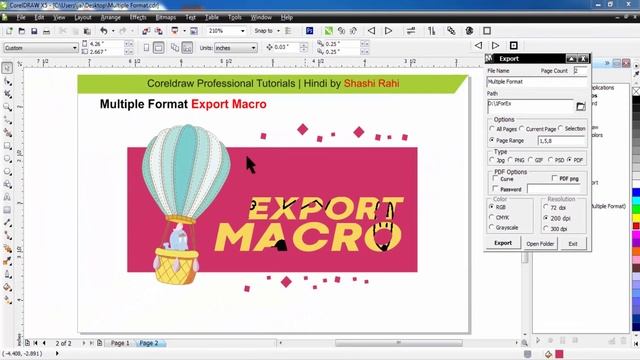Image resolution: width=640 pixels, height=360 pixels.
Task: Click the File Name input field
Action: click(x=537, y=82)
